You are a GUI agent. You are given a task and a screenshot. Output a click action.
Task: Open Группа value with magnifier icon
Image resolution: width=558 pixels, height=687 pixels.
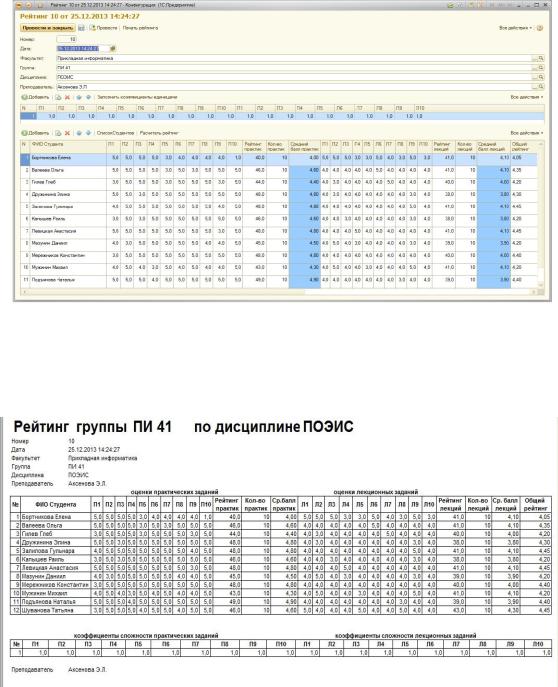[541, 68]
